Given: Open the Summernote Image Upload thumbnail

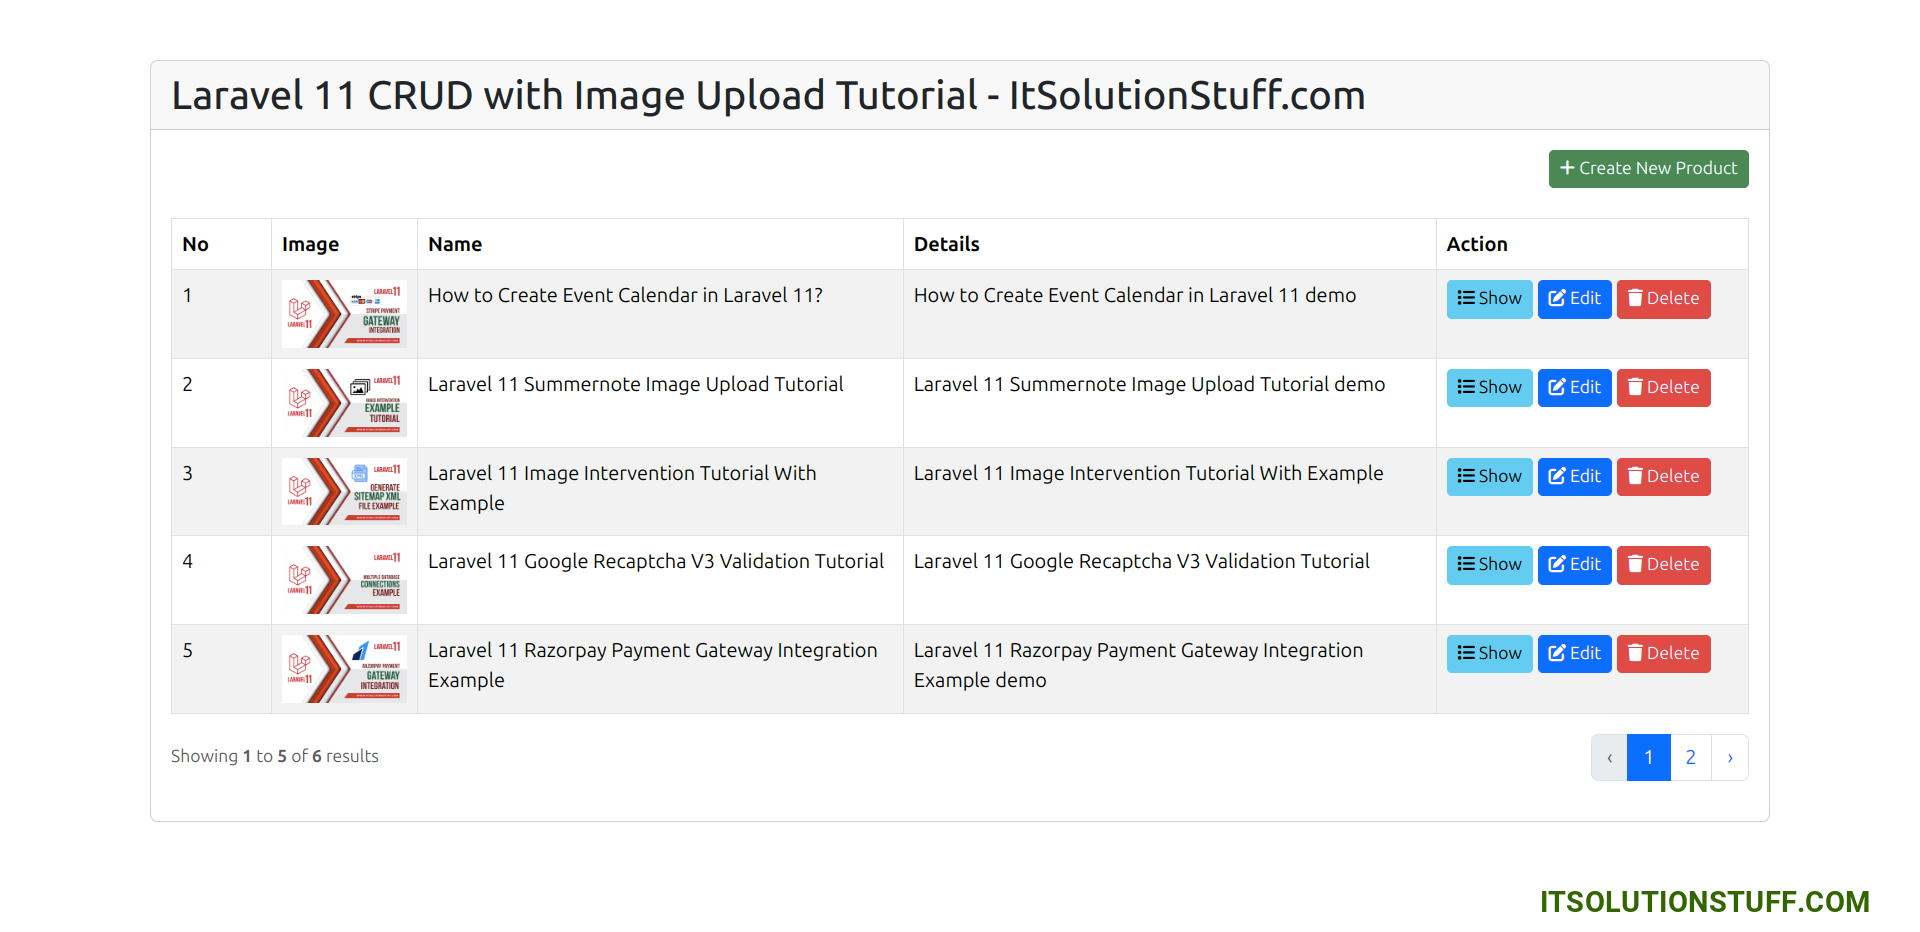Looking at the screenshot, I should tap(344, 403).
